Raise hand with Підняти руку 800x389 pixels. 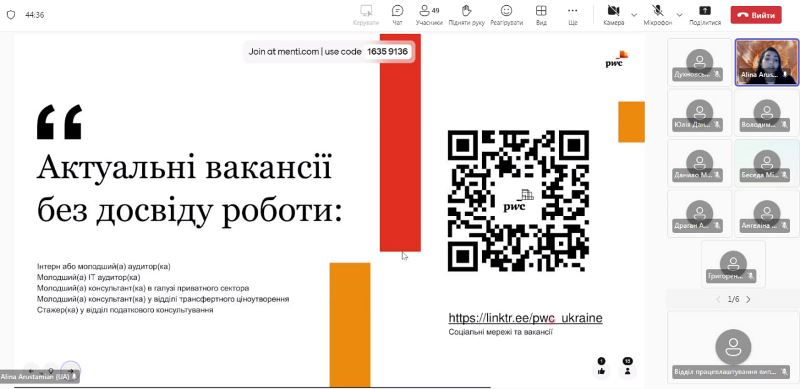coord(466,15)
